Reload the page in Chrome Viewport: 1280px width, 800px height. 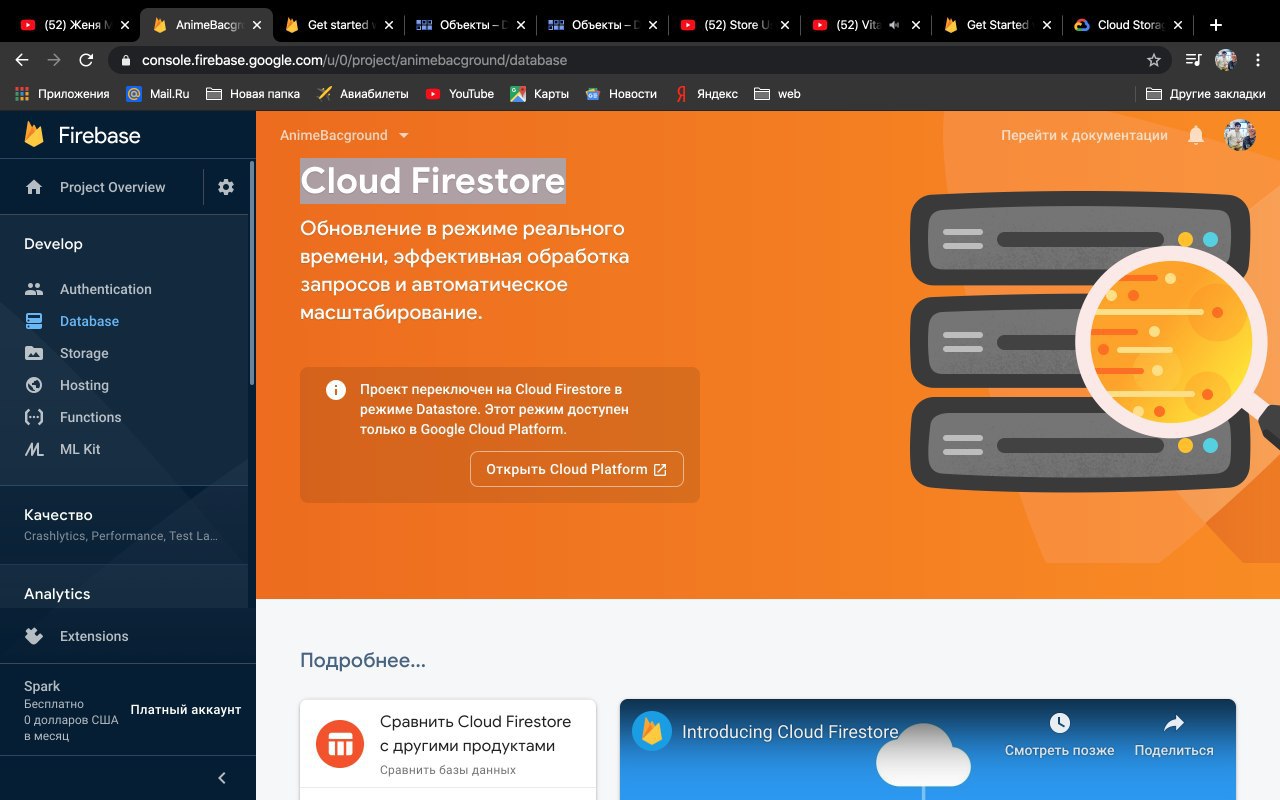pos(86,60)
